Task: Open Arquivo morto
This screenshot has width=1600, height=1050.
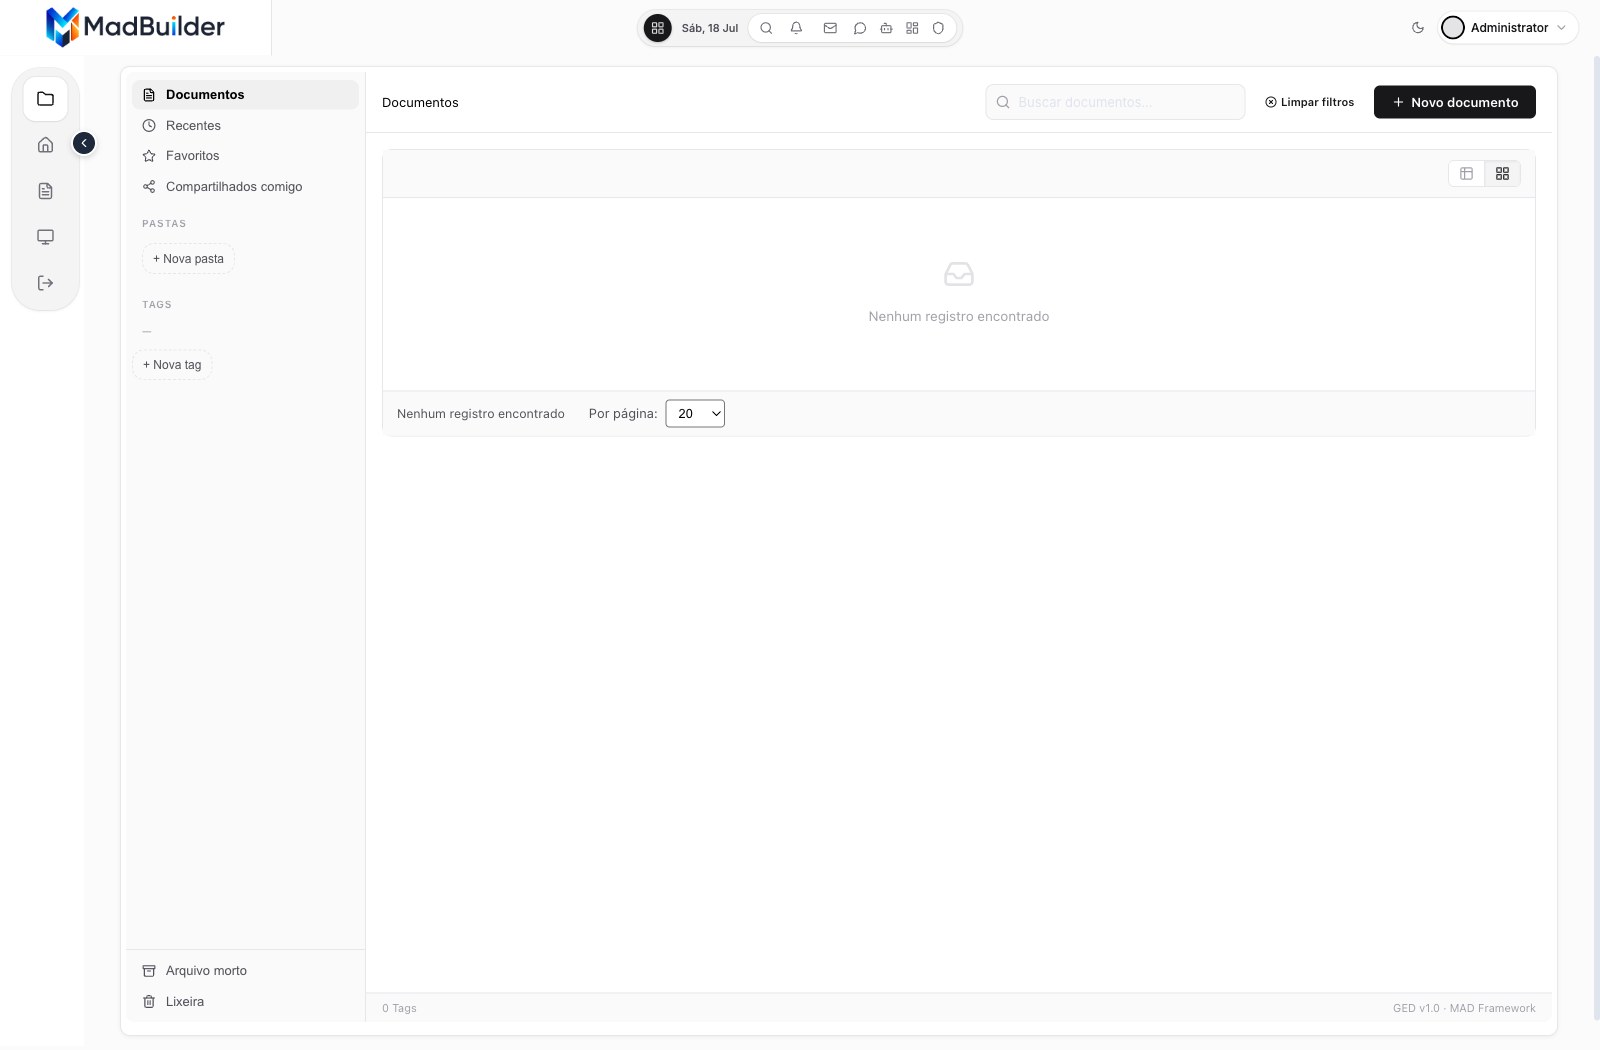Action: (245, 971)
